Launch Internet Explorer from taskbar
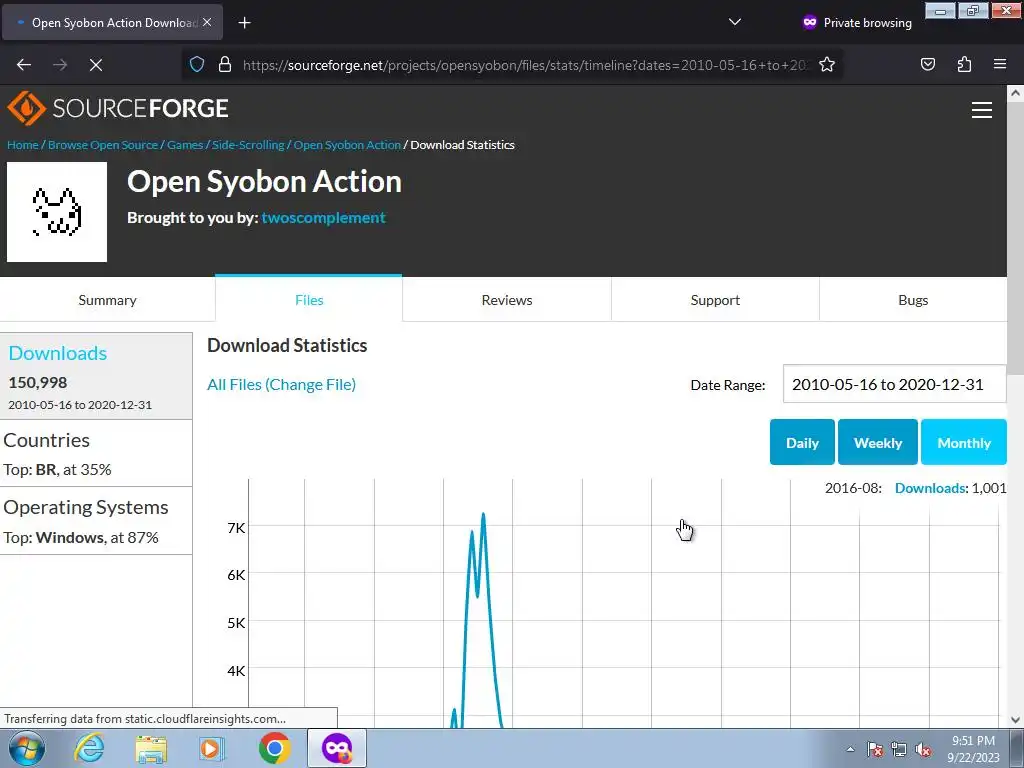Screen dimensions: 1024x768 click(x=89, y=748)
